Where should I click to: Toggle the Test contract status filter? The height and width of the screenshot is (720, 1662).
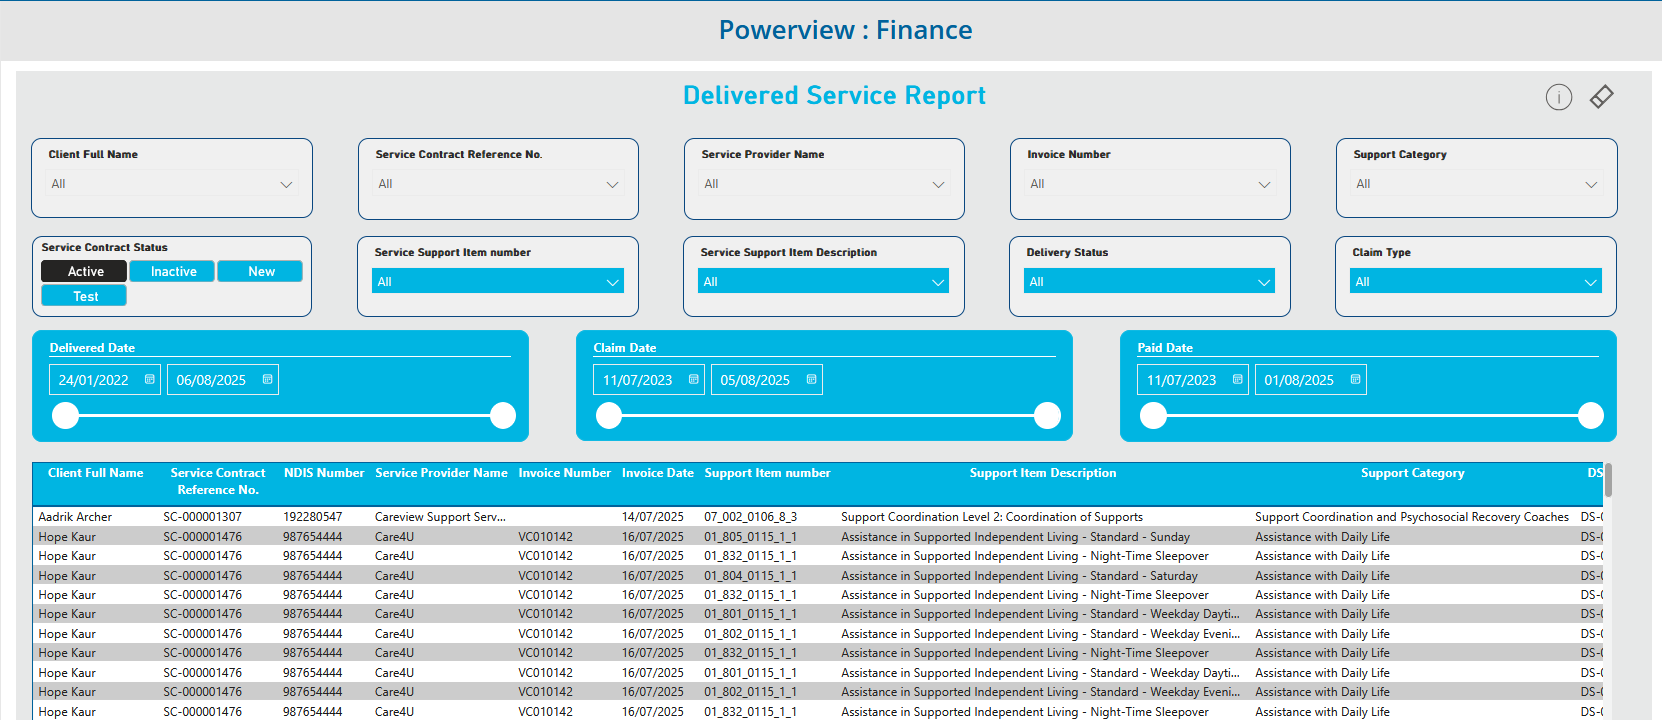point(84,296)
